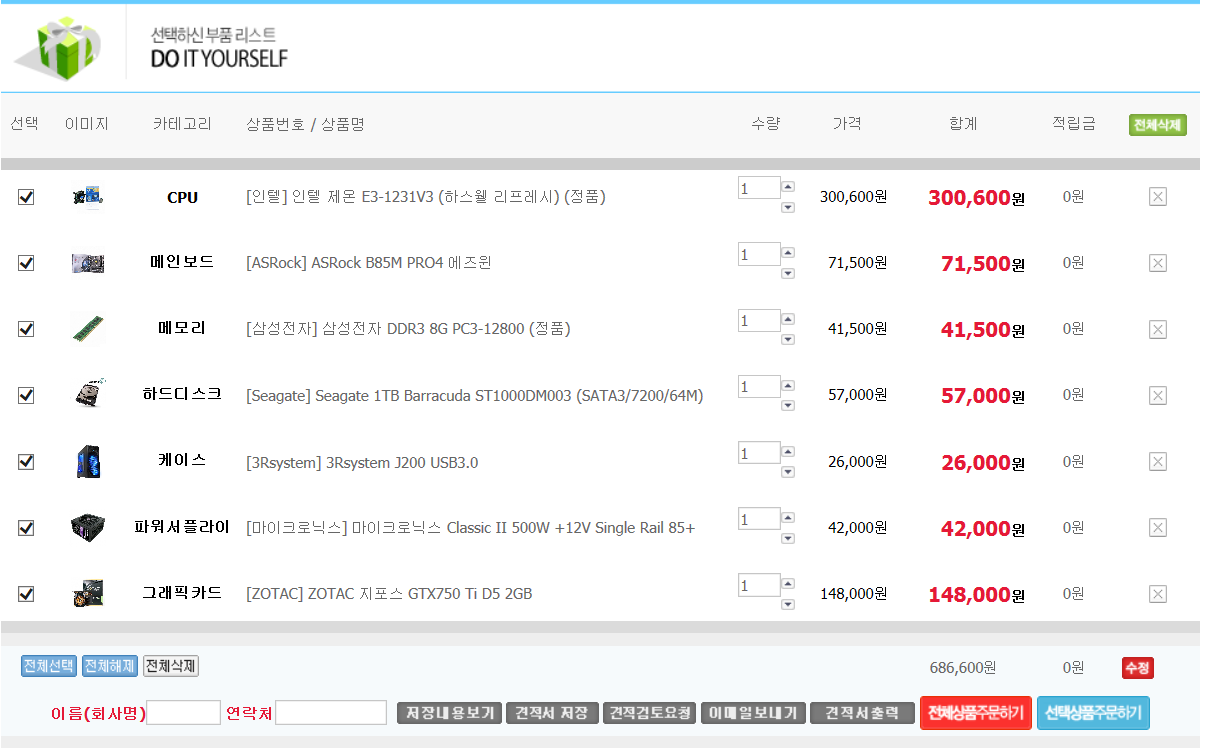
Task: Open the ZOTAC GTX750 Ti product link
Action: [x=389, y=594]
